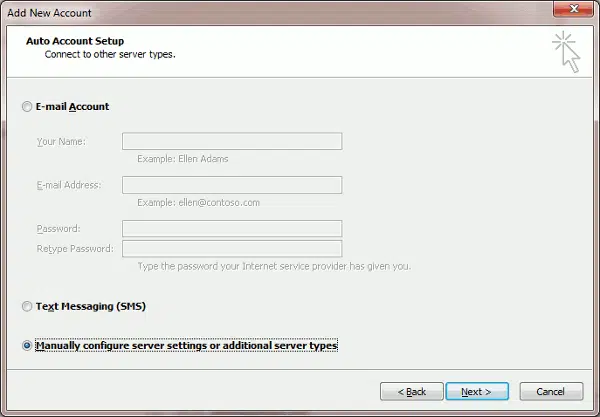Screen dimensions: 600x417
Task: Click the "Retype Password:" label
Action: (75, 249)
